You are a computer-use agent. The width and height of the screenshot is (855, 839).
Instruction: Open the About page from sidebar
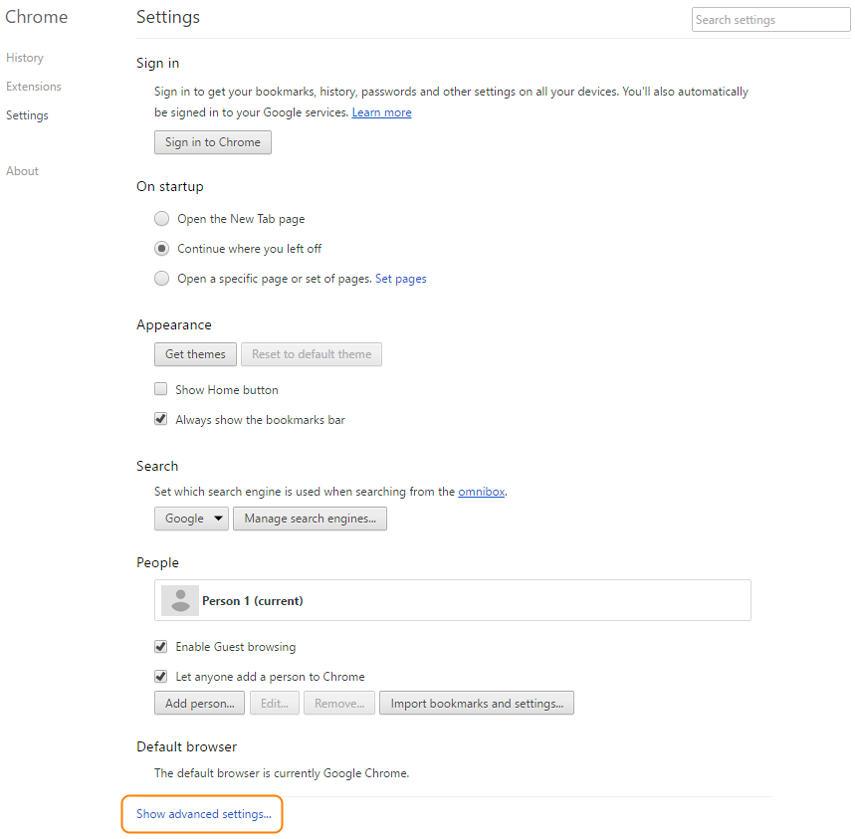[22, 171]
